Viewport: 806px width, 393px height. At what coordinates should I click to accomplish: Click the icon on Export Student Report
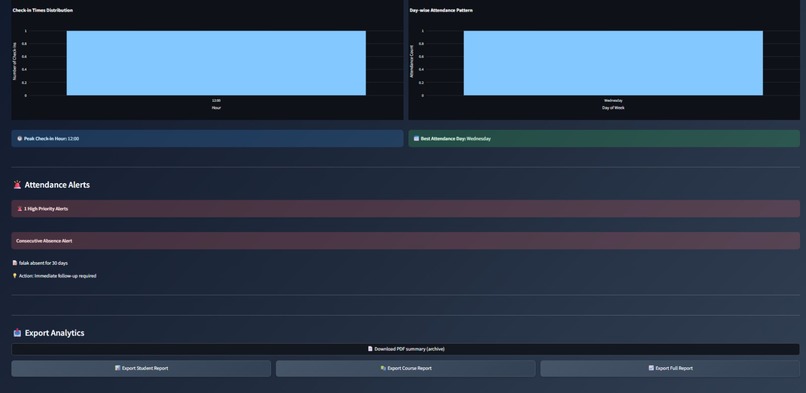tap(118, 368)
